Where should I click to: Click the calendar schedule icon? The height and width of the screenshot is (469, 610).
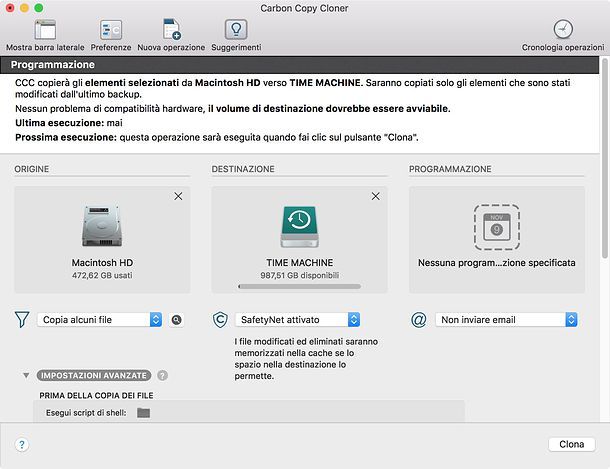497,227
